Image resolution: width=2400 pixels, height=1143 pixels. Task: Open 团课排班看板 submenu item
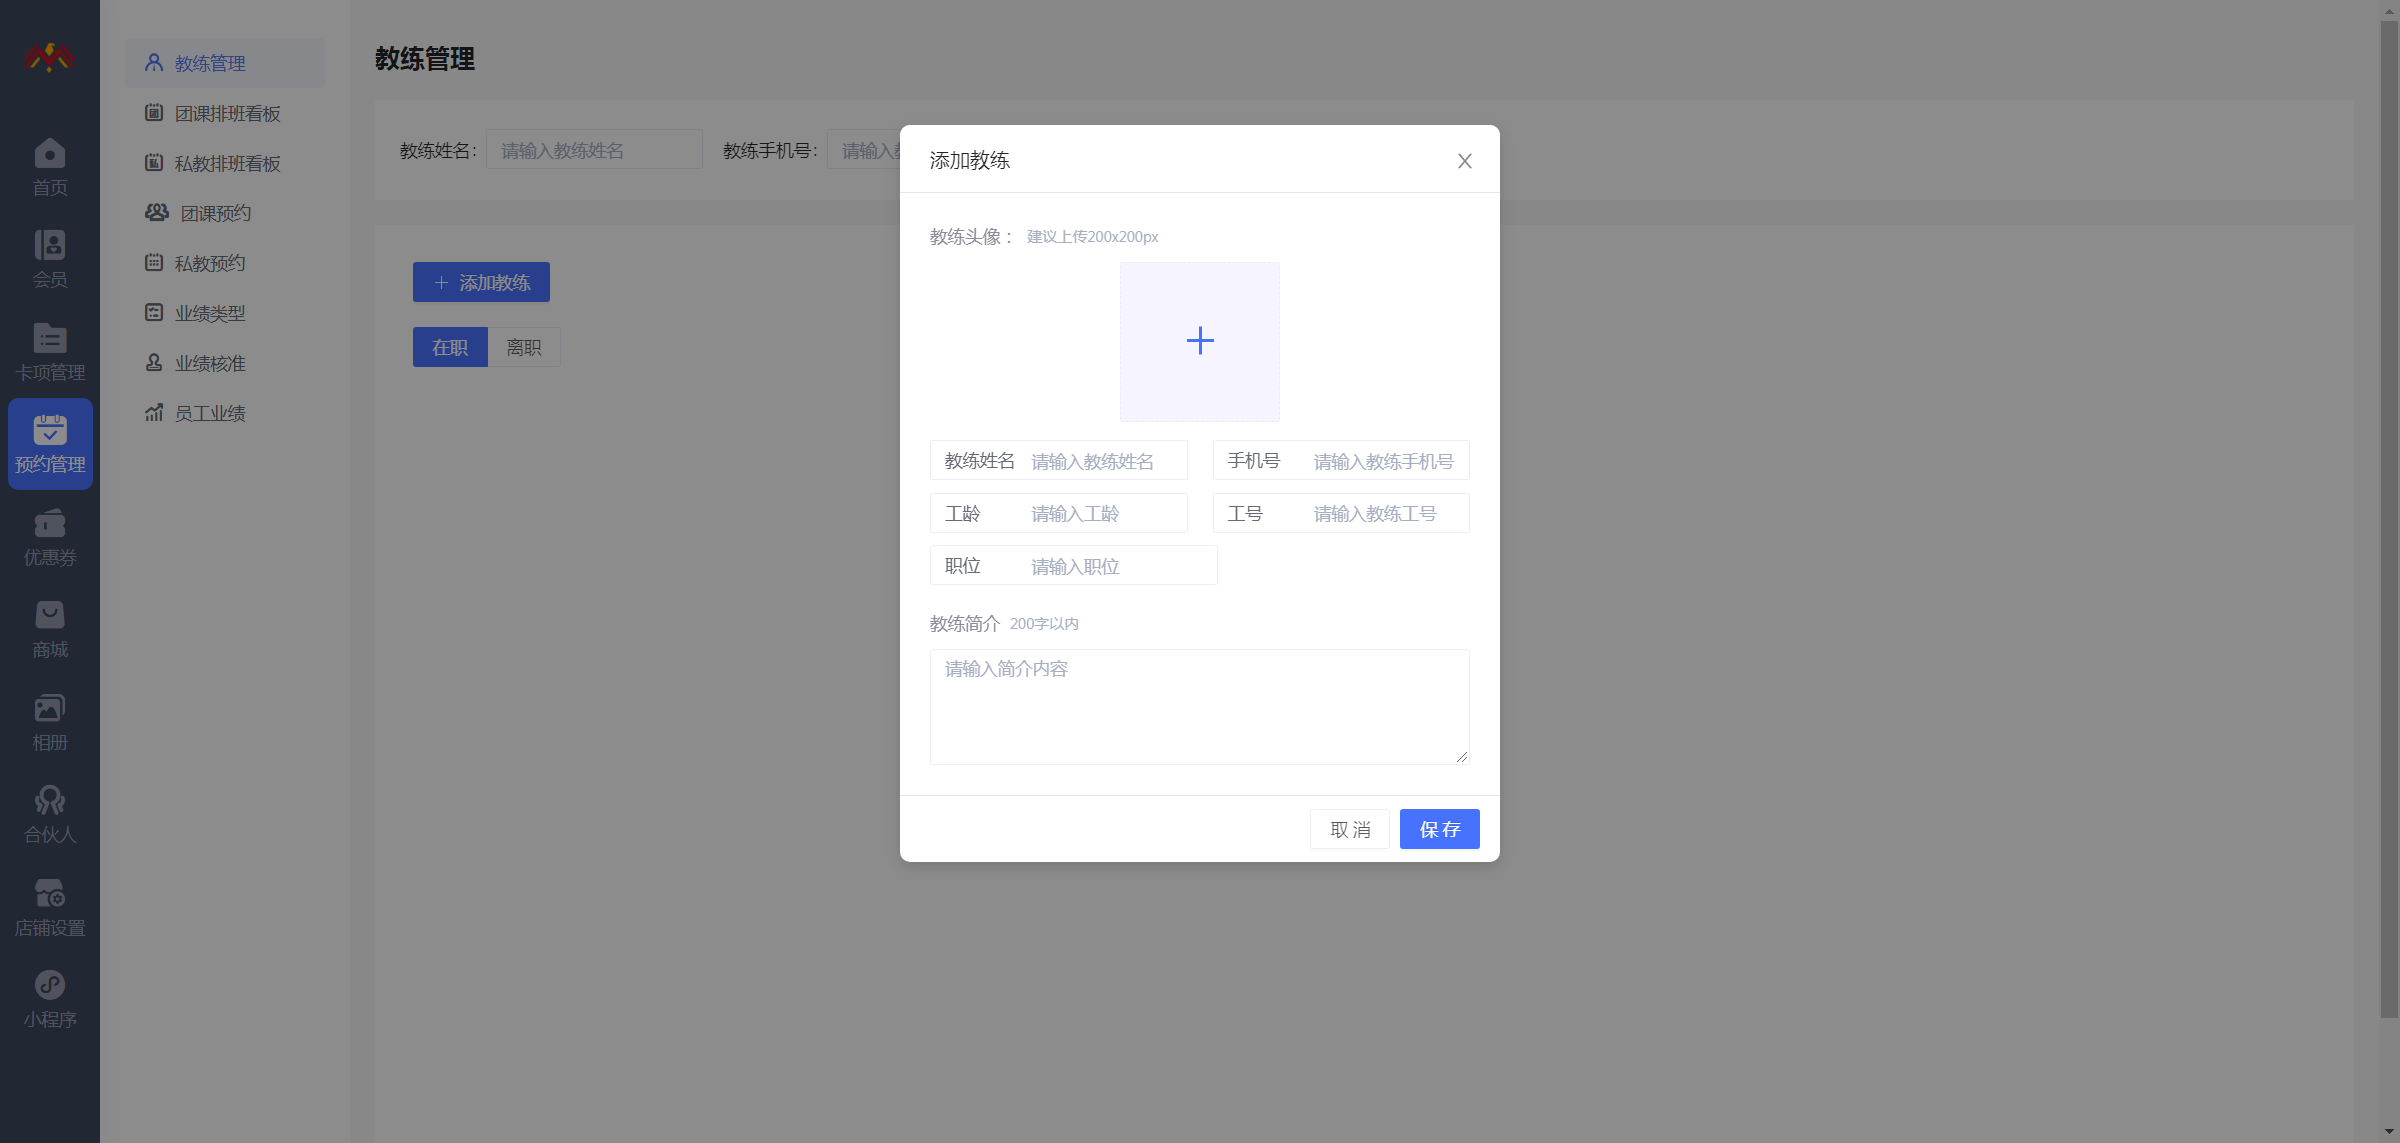coord(225,113)
